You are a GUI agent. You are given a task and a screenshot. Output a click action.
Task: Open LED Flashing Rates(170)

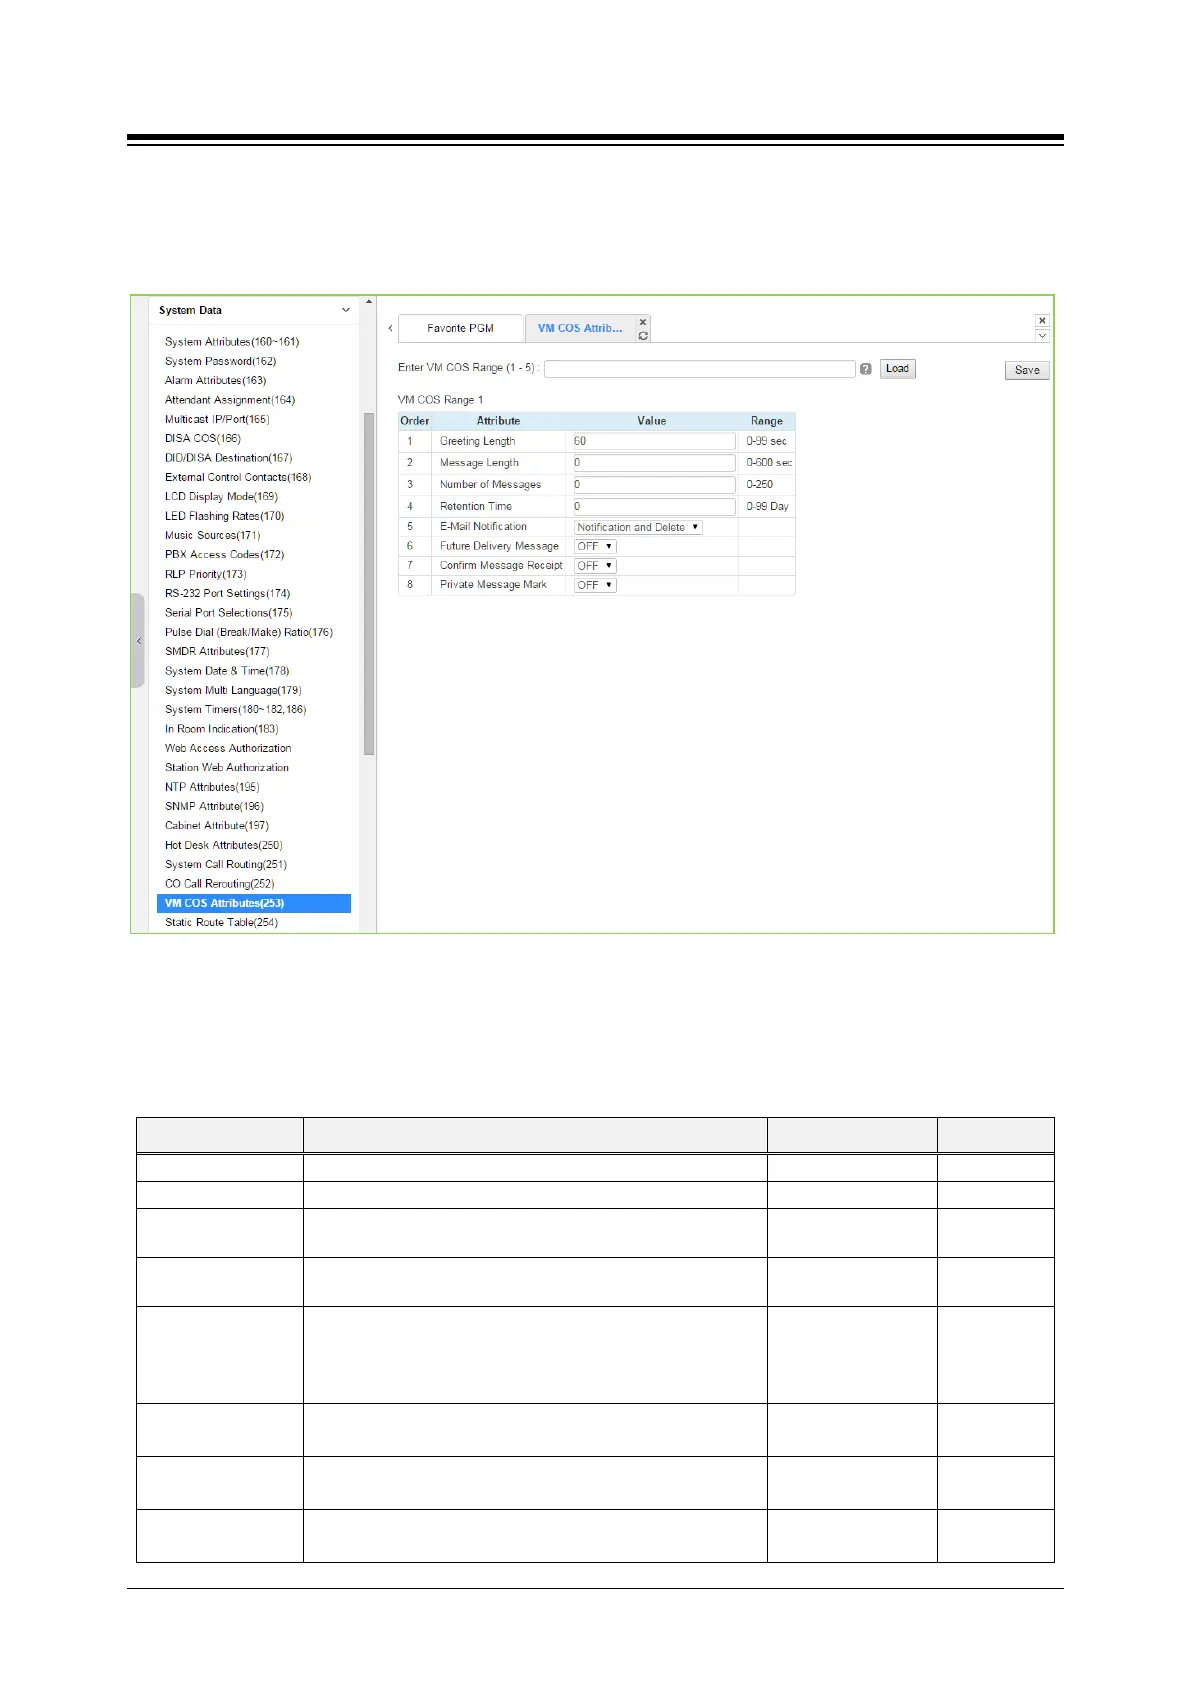[x=224, y=516]
